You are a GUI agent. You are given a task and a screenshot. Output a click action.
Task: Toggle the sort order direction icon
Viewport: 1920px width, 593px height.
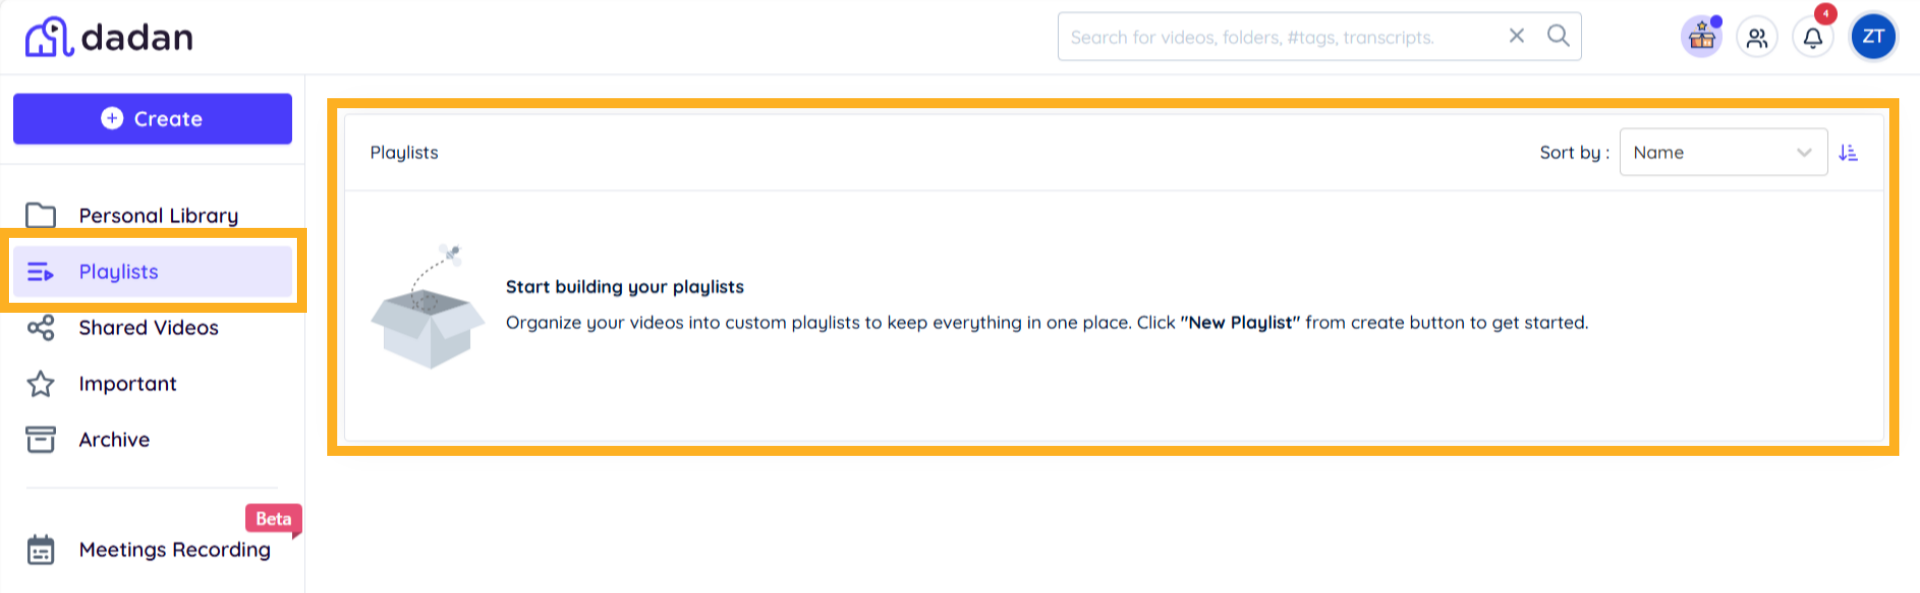click(1848, 152)
